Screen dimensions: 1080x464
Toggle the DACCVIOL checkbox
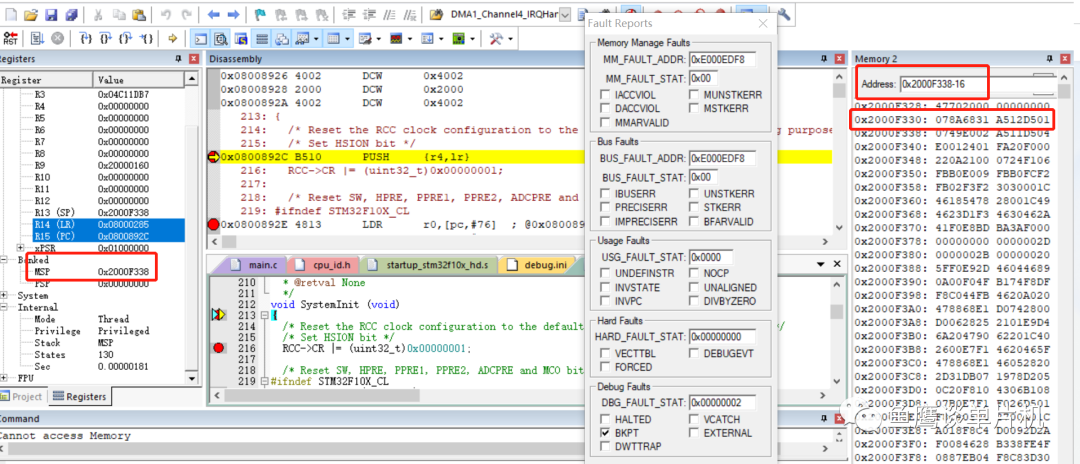click(605, 108)
